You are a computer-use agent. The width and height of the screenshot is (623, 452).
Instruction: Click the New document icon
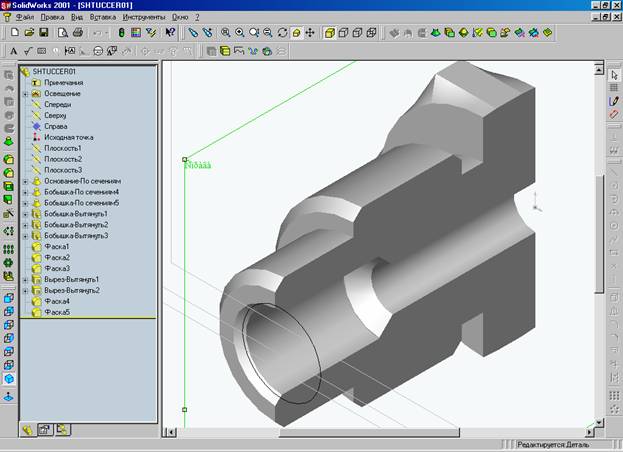pos(13,33)
